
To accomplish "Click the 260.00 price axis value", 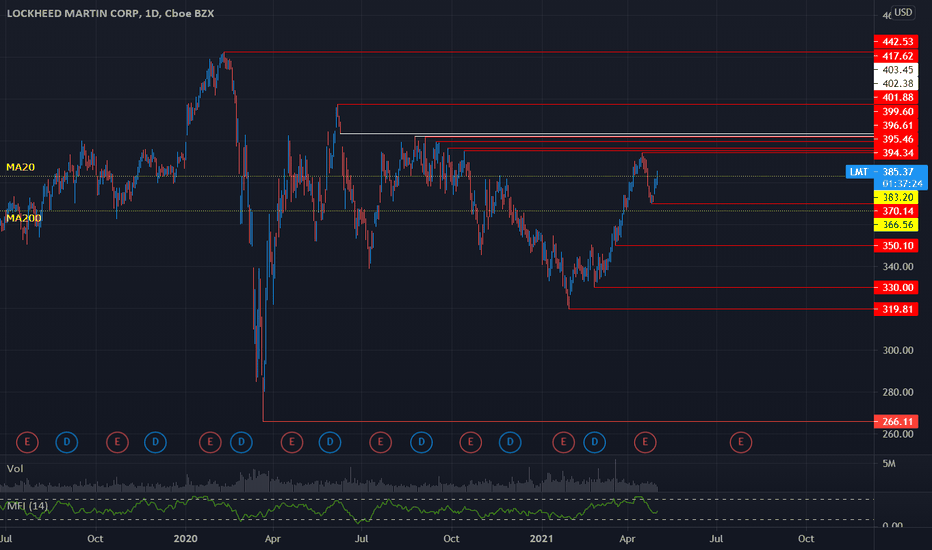I will 898,434.
